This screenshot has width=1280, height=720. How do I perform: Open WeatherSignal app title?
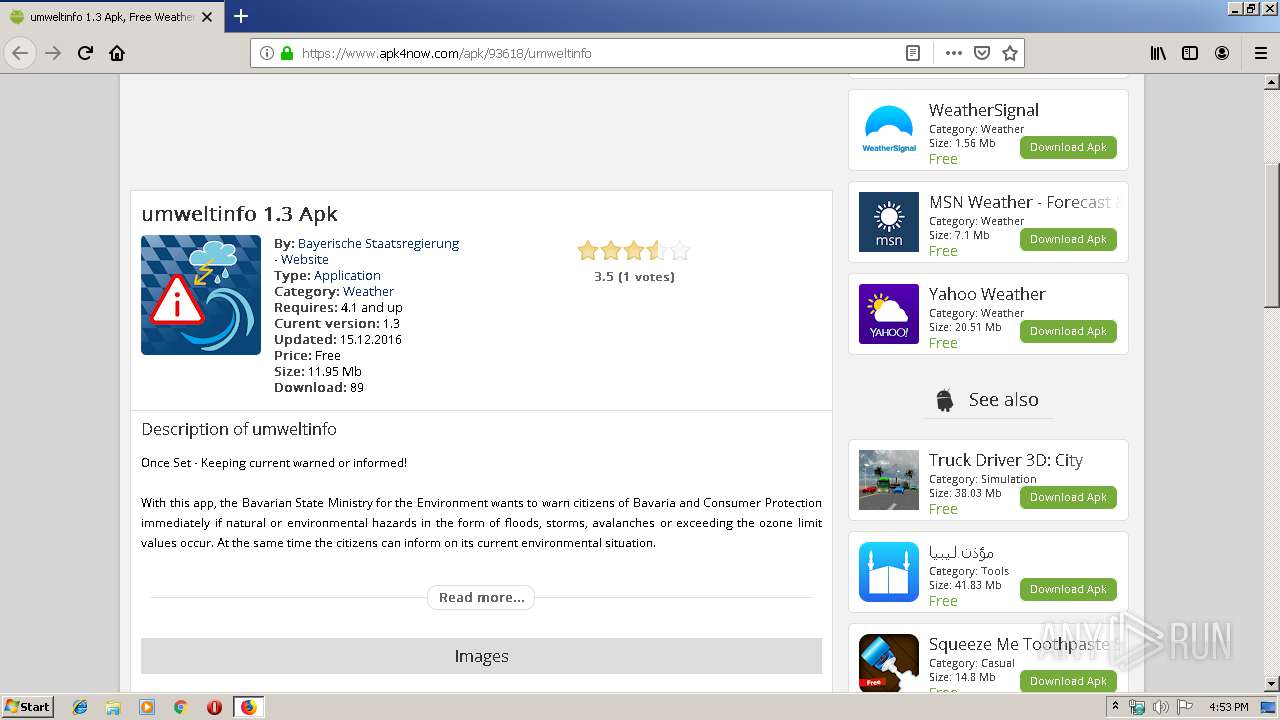pos(984,110)
